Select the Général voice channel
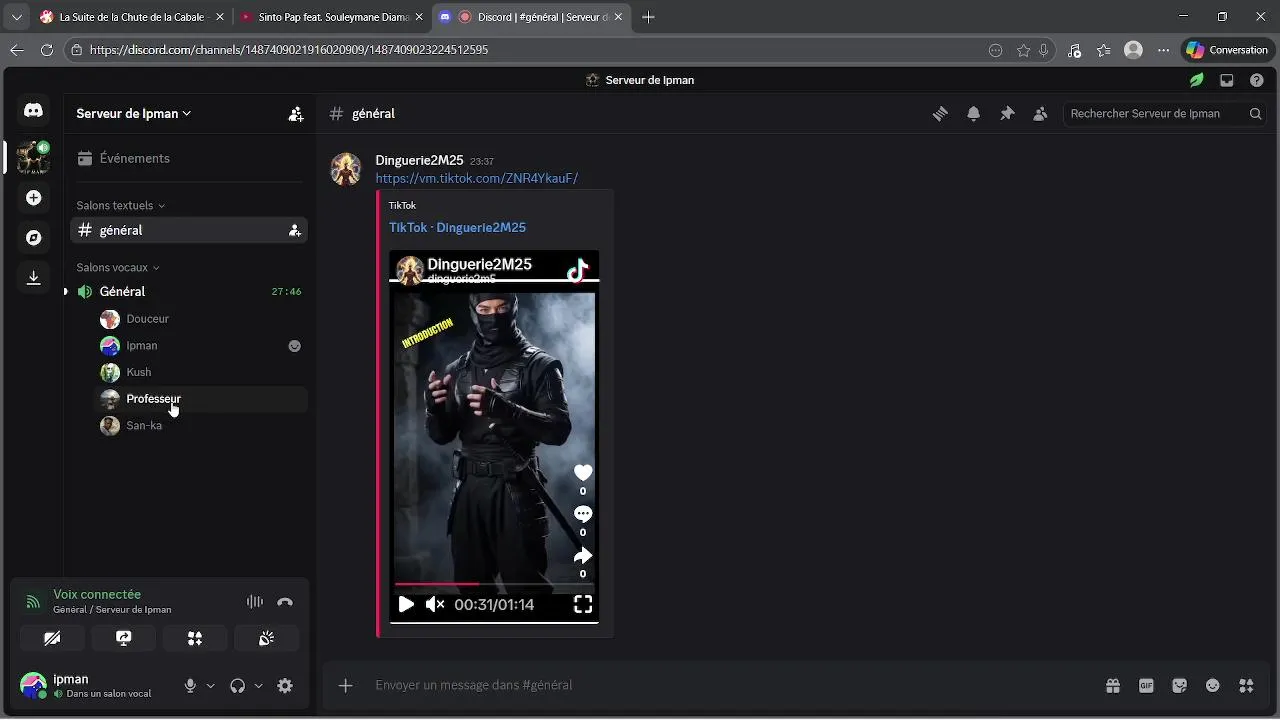 (x=188, y=292)
